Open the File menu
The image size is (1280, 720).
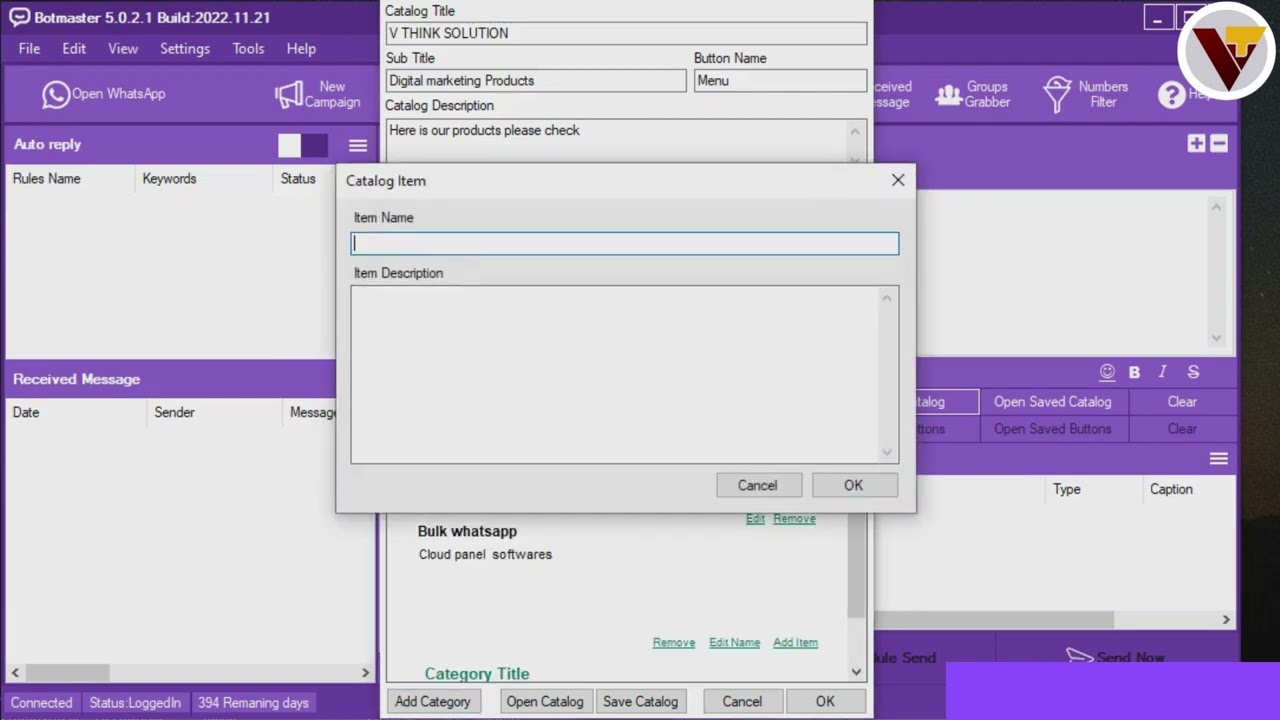tap(29, 48)
